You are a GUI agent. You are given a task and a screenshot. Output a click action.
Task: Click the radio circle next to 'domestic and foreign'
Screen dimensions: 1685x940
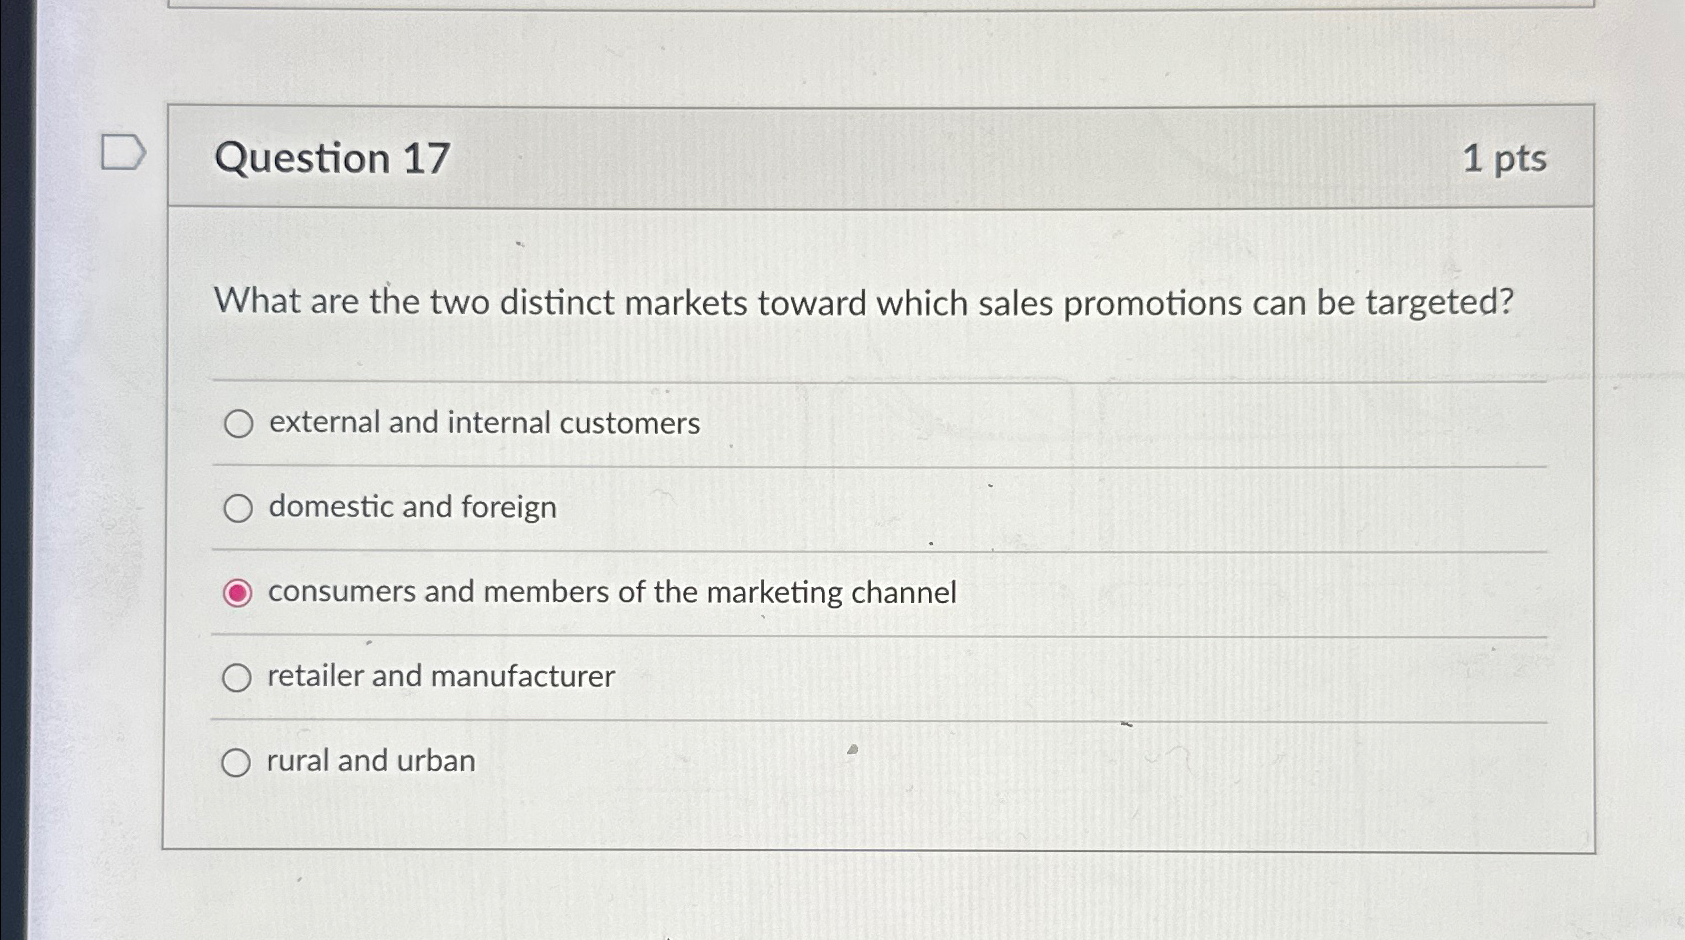[x=239, y=508]
